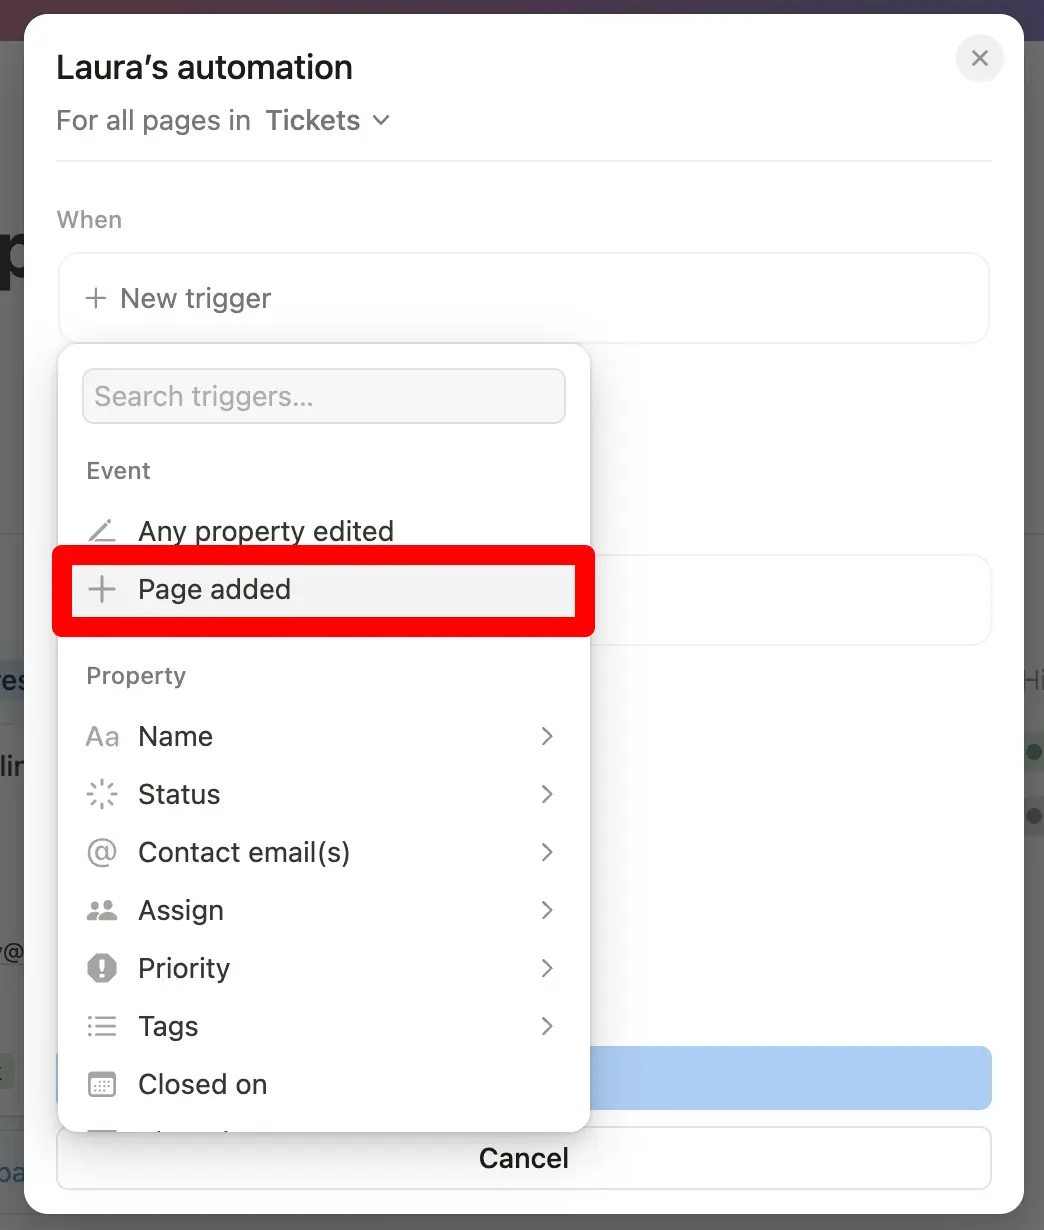Select the Closed on property trigger
The image size is (1044, 1230).
point(203,1085)
